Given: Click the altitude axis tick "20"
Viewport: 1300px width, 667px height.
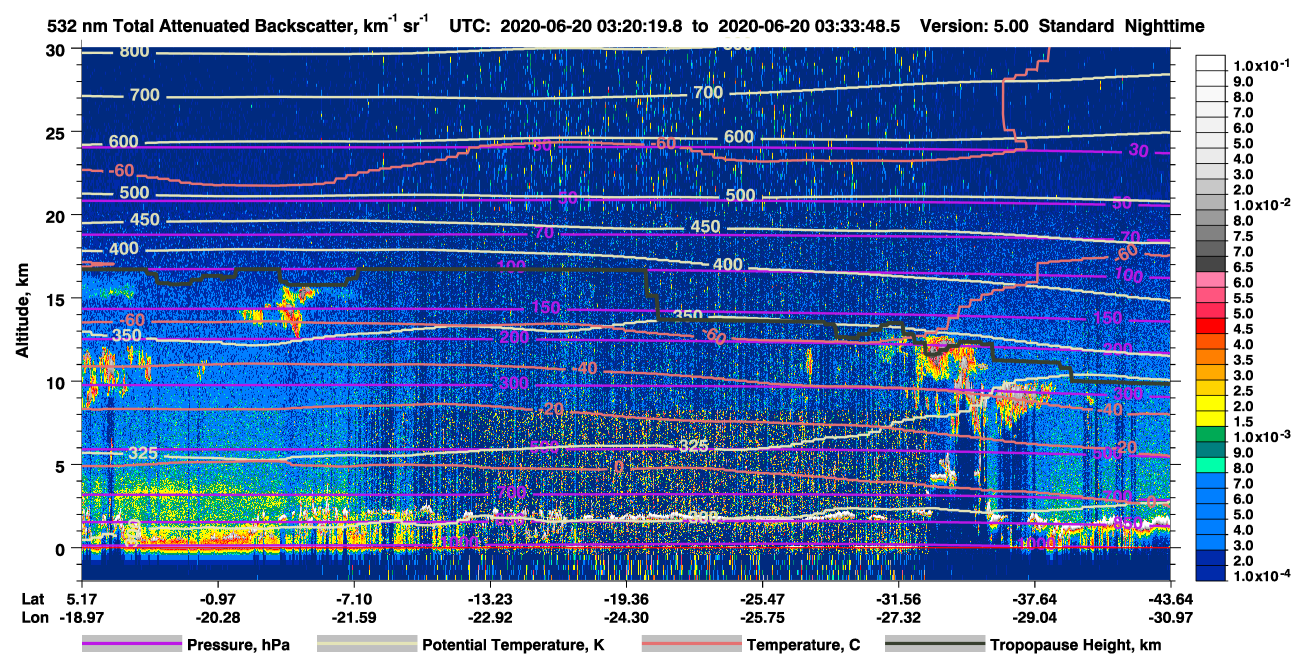Looking at the screenshot, I should click(57, 215).
